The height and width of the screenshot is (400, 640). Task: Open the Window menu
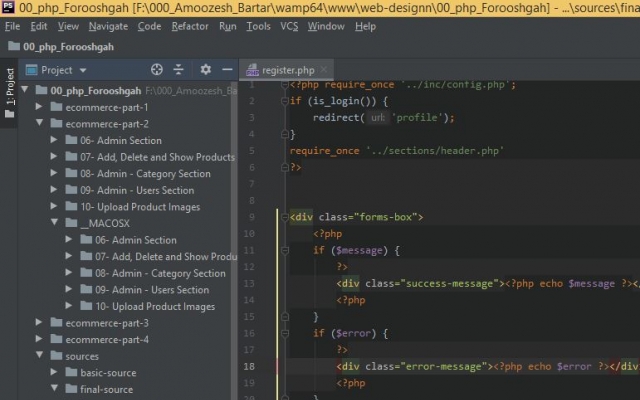tap(326, 27)
